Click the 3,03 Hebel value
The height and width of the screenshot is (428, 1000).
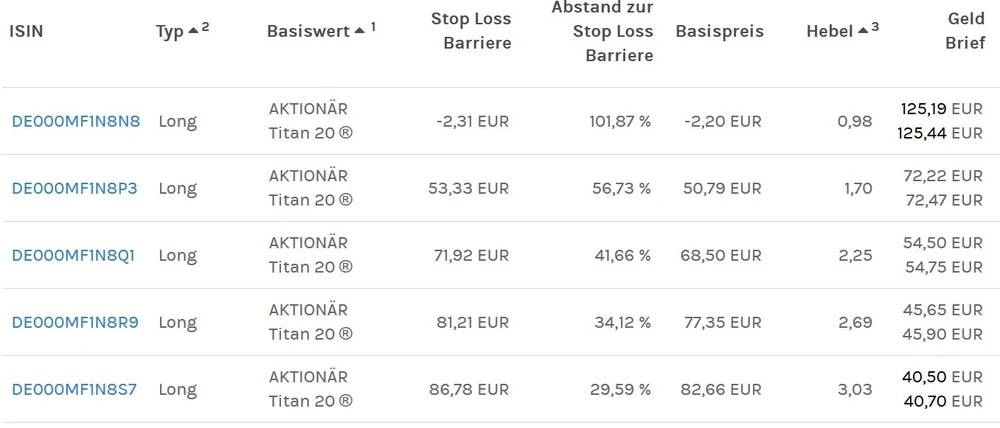point(855,389)
